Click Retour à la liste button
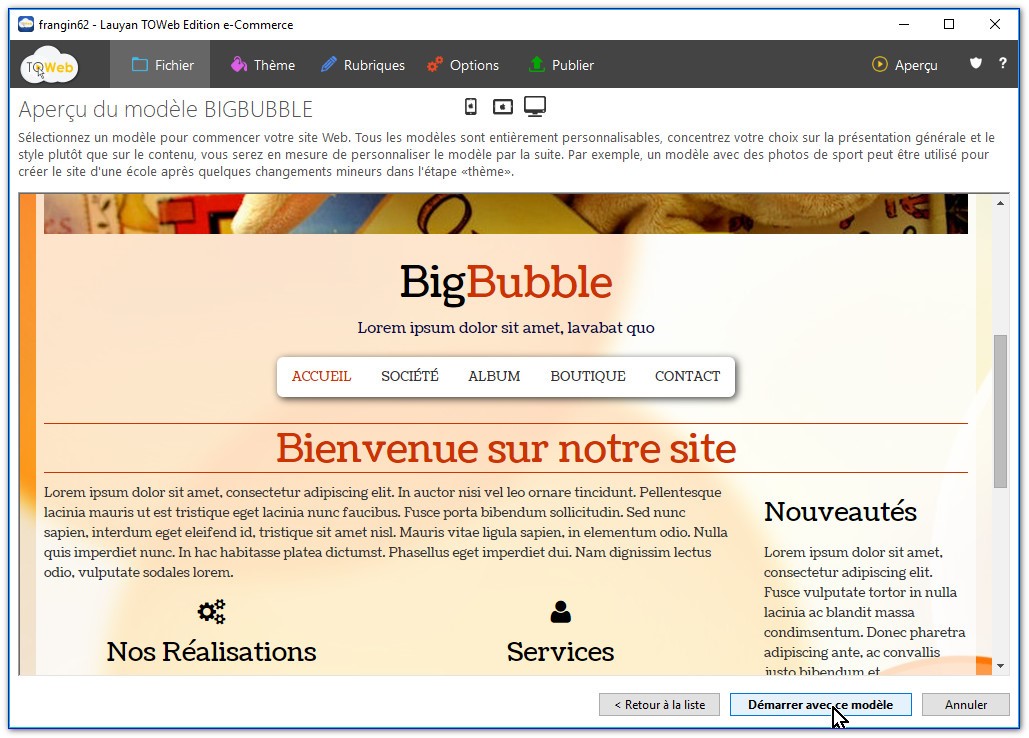This screenshot has width=1029, height=738. 659,705
